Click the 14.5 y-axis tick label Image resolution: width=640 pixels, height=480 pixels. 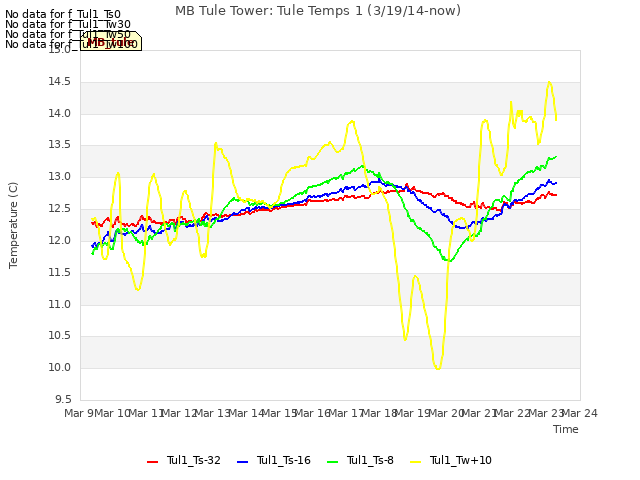point(60,82)
